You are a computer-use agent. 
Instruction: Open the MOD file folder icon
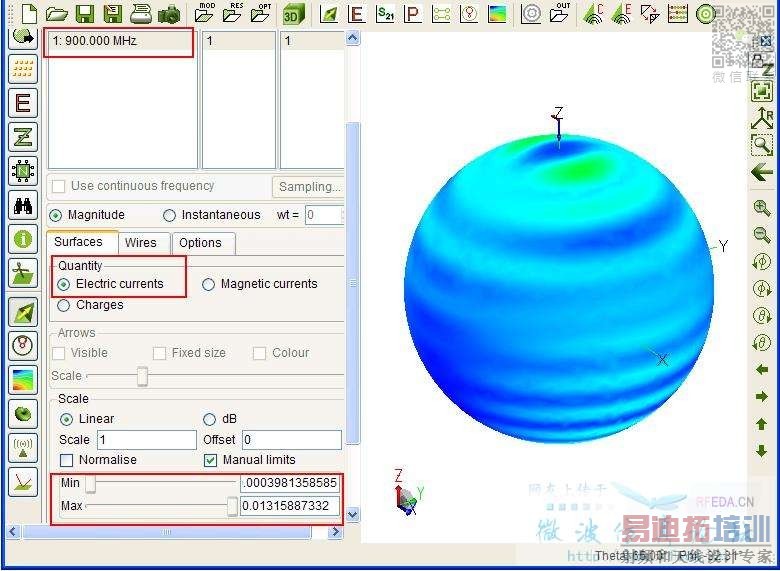click(204, 13)
